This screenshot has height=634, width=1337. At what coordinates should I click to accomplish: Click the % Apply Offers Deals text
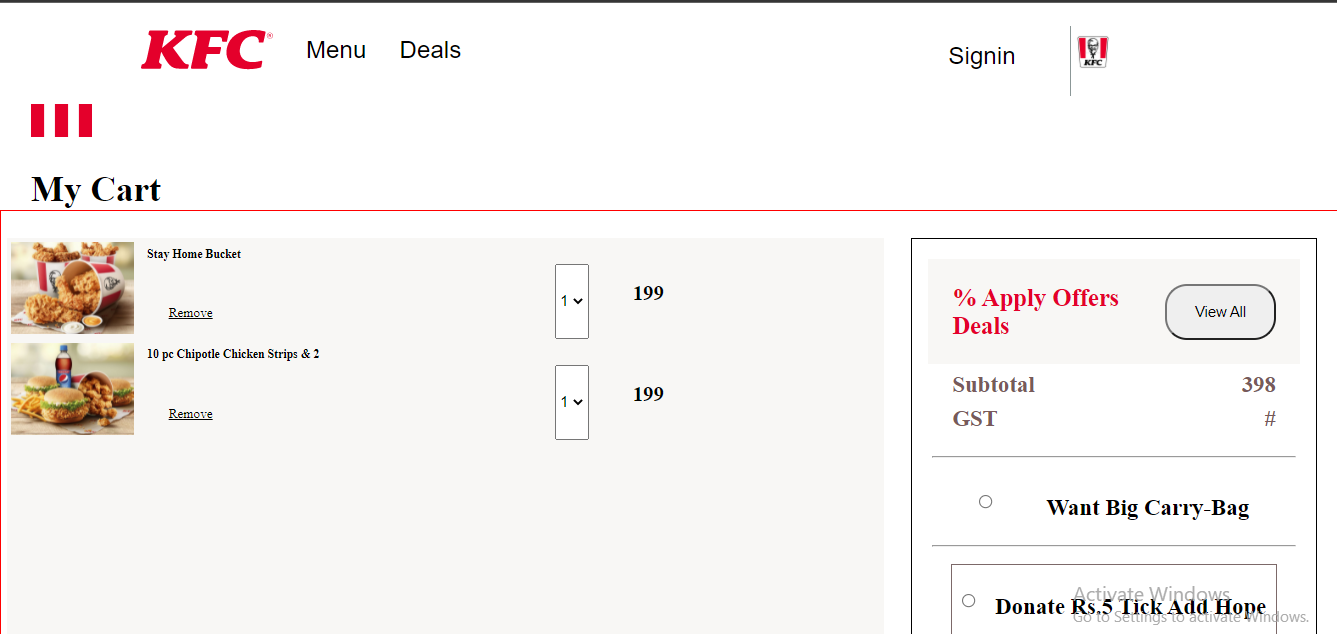click(x=1035, y=312)
